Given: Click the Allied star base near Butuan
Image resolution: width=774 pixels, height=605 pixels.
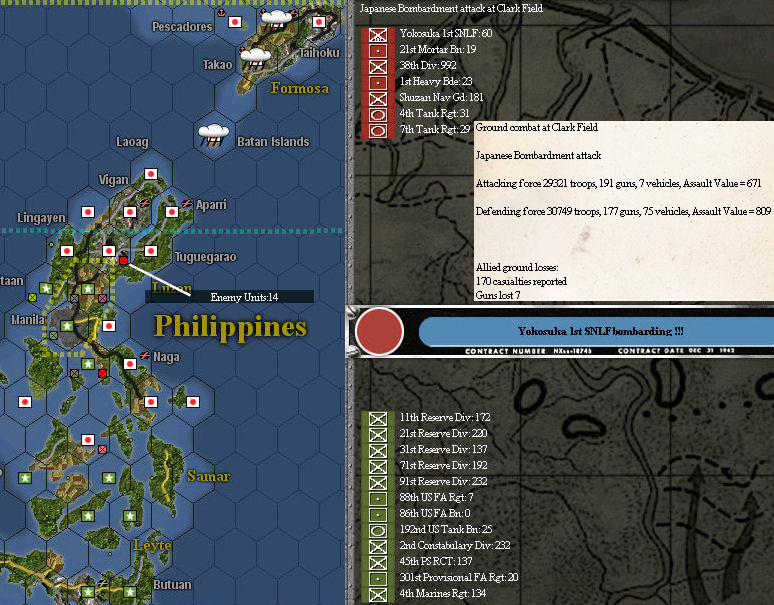Looking at the screenshot, I should [130, 591].
